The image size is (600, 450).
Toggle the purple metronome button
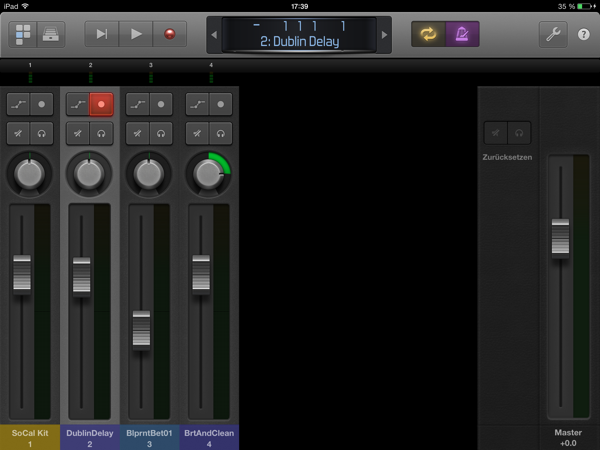[x=462, y=34]
